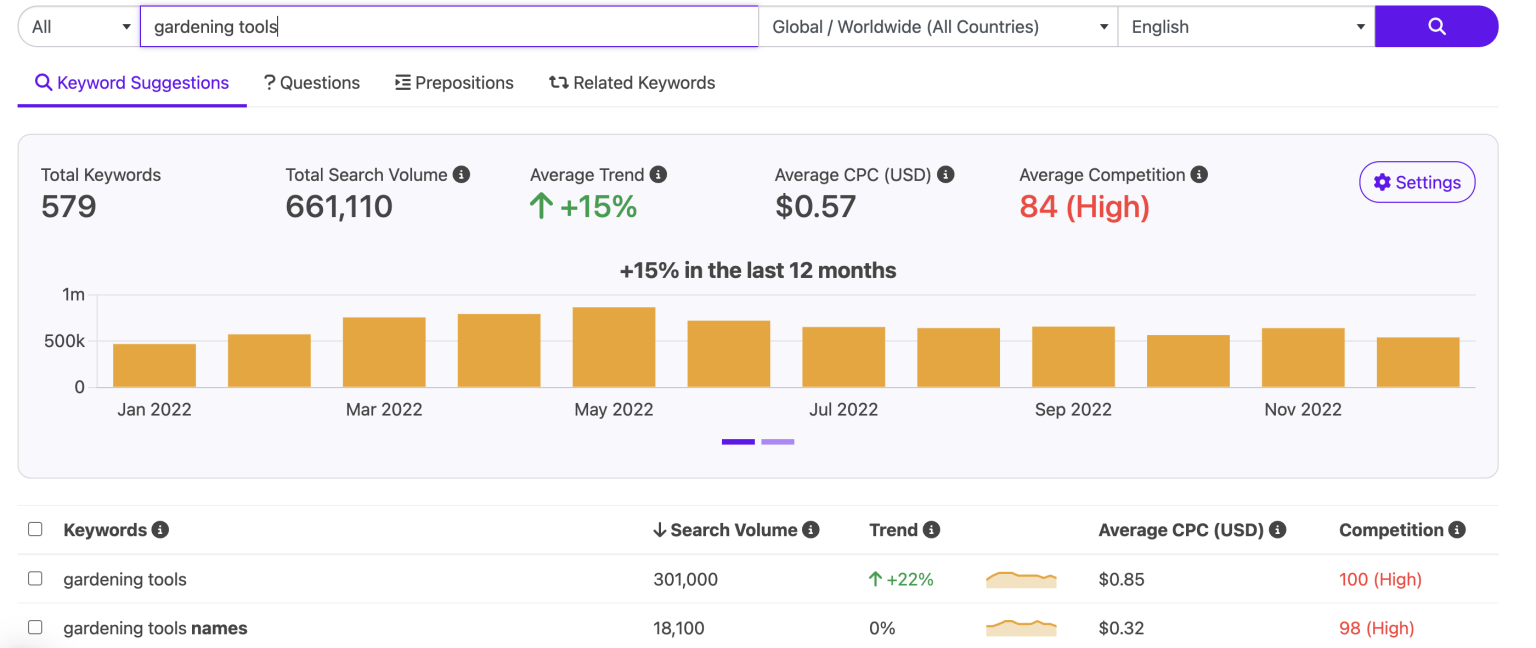Click the gear icon inside the Settings button
This screenshot has height=648, width=1536.
pos(1383,182)
